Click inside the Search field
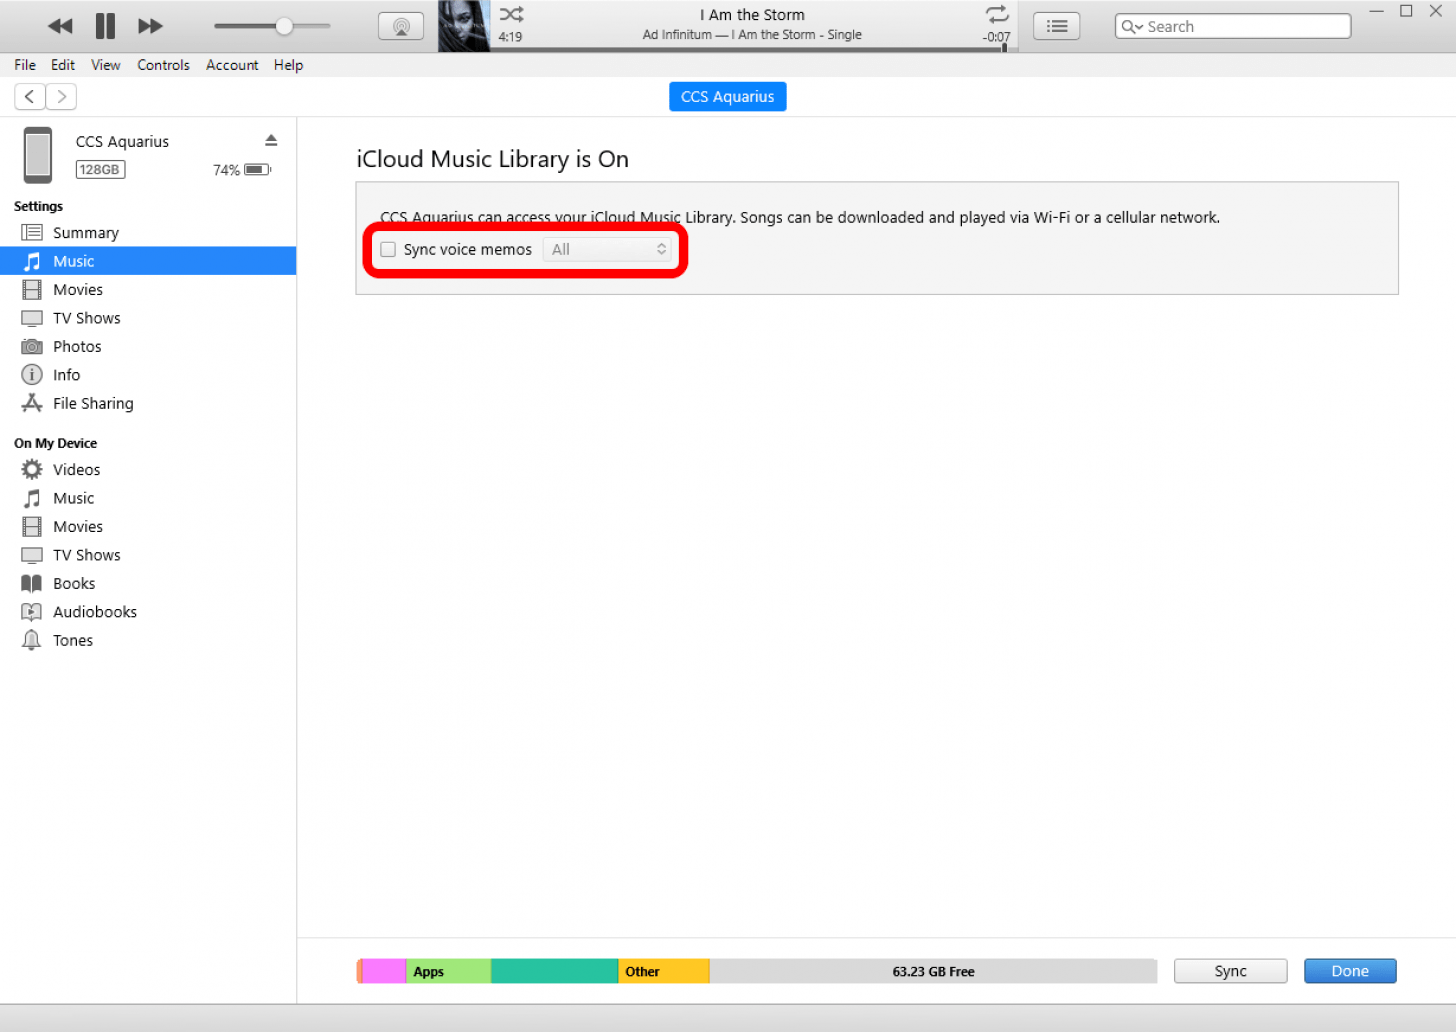1456x1032 pixels. pyautogui.click(x=1240, y=26)
